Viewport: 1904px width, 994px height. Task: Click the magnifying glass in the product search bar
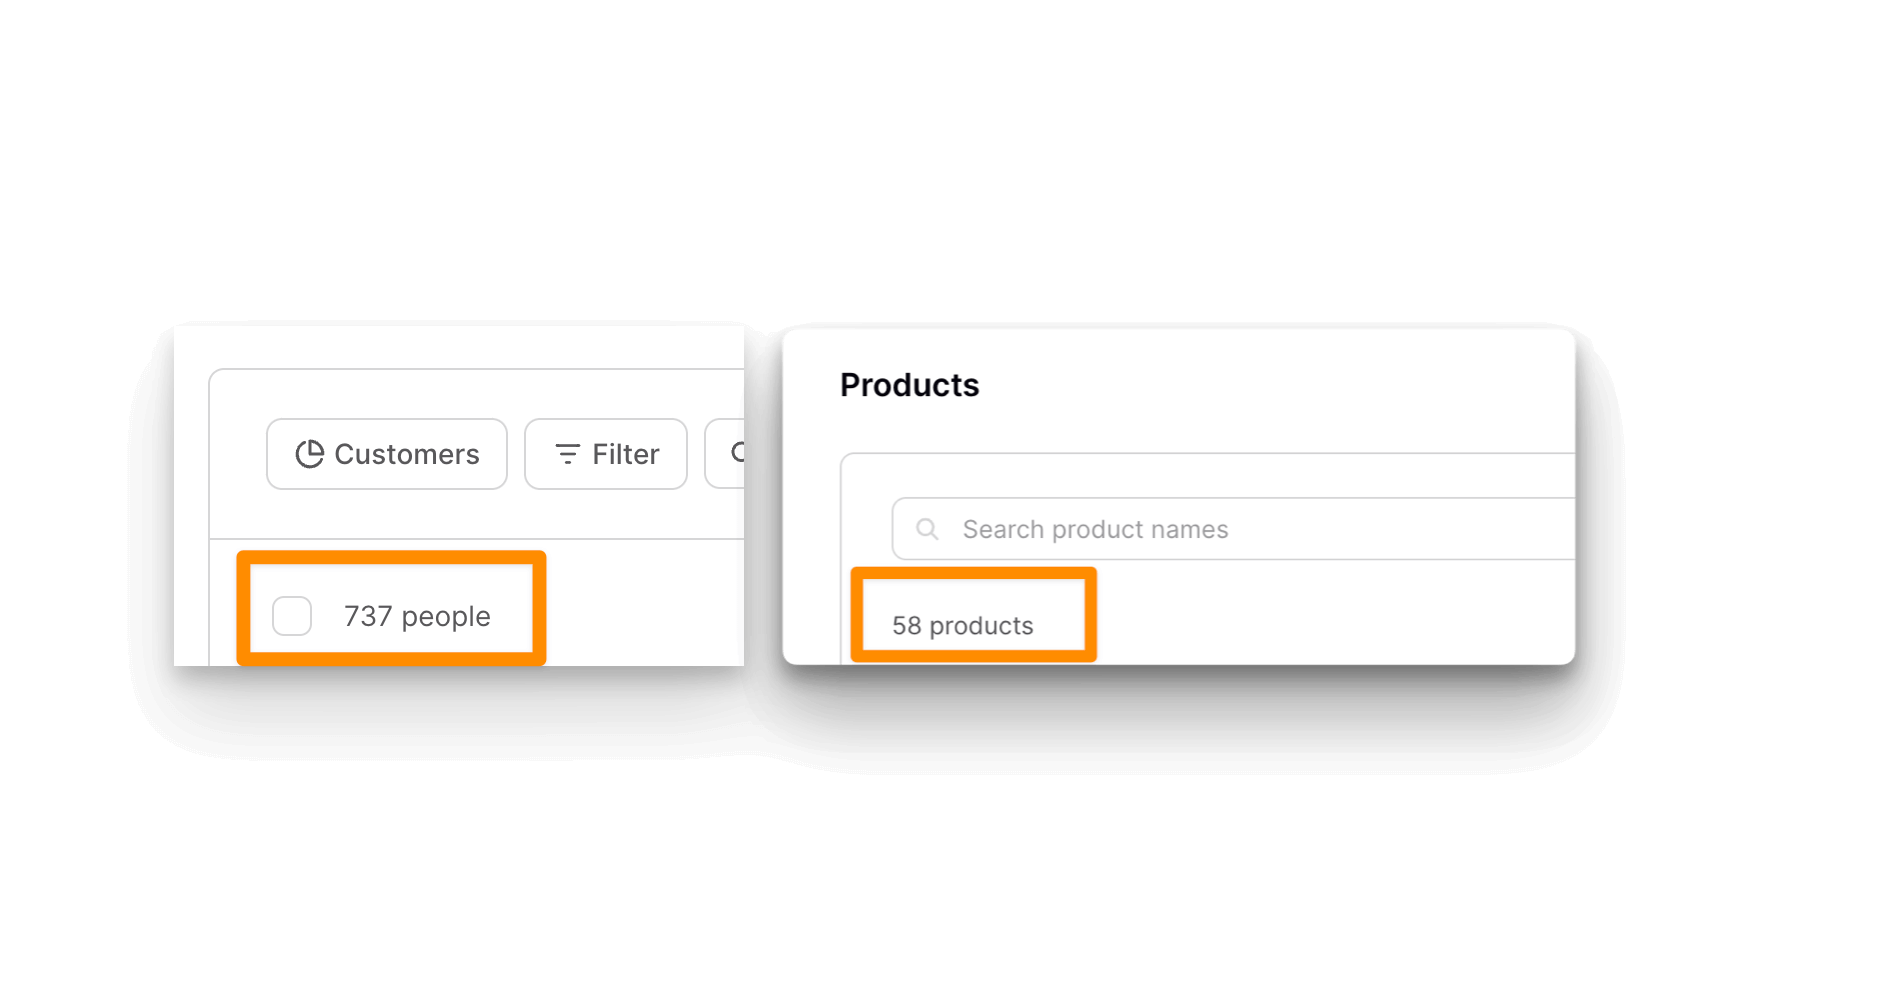(927, 528)
